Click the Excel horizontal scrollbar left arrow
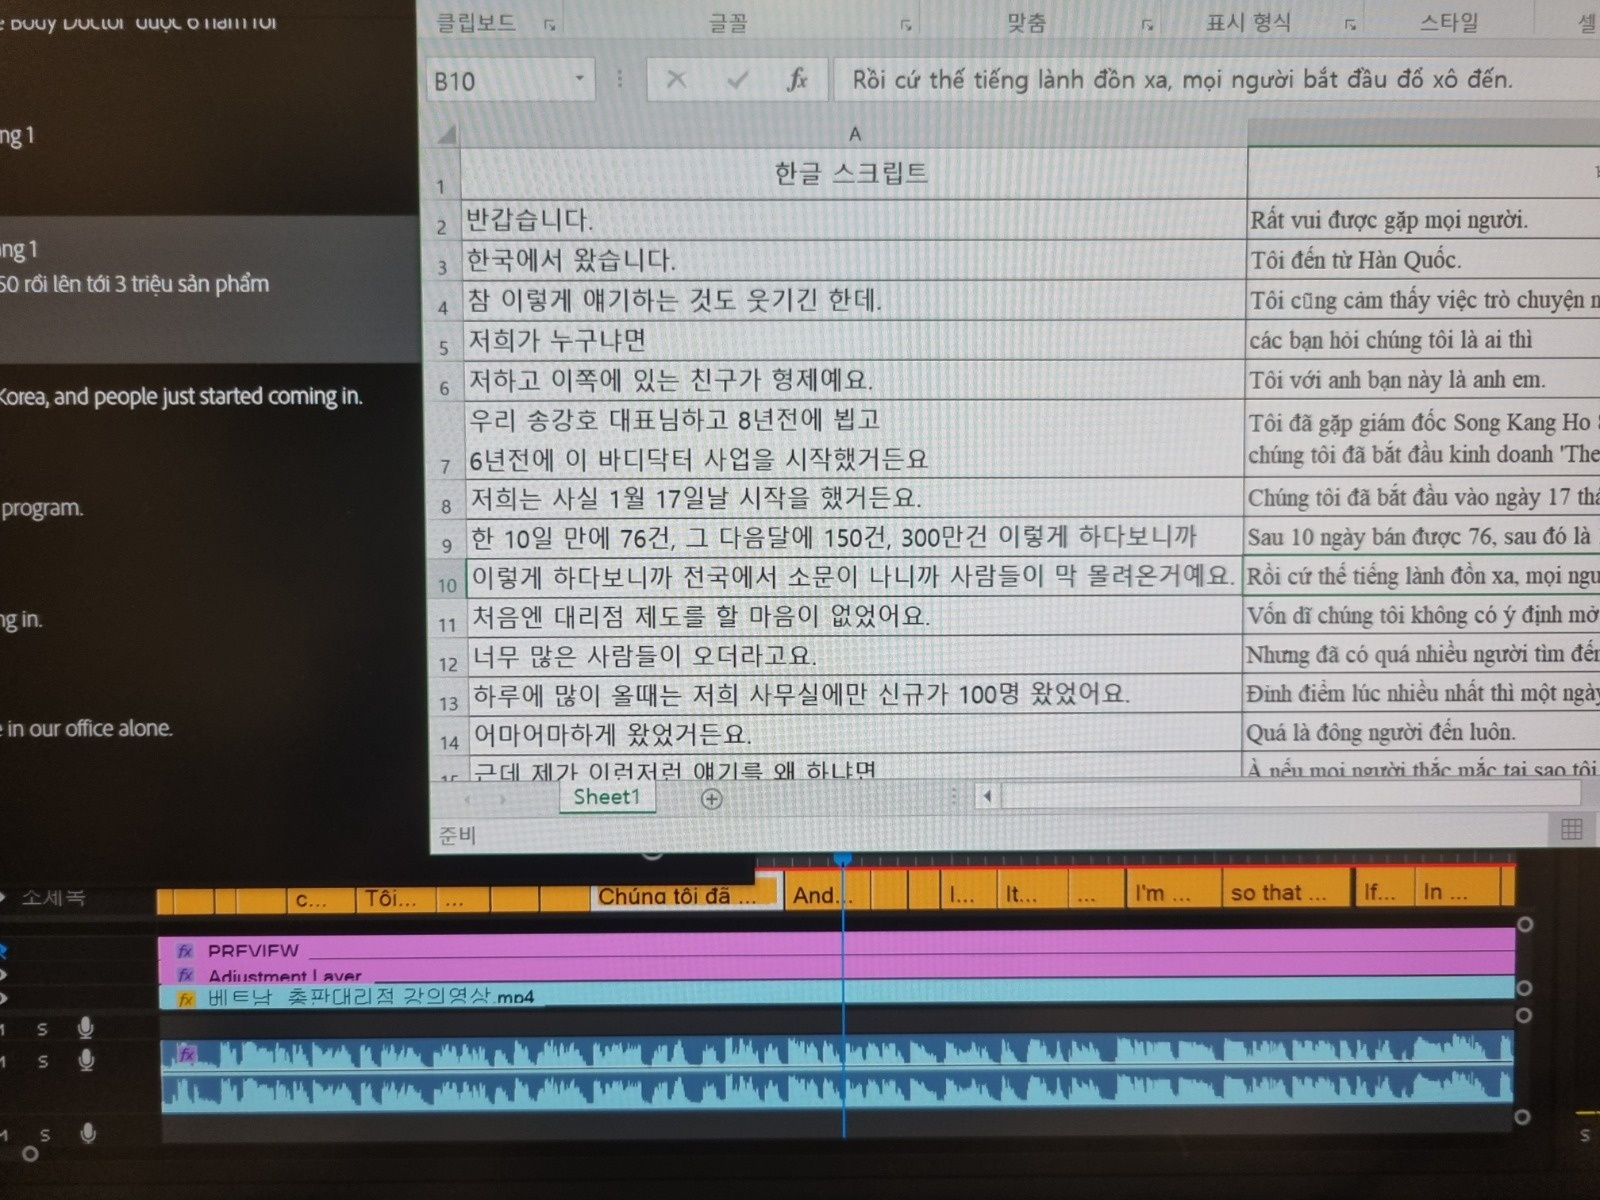 coord(988,796)
